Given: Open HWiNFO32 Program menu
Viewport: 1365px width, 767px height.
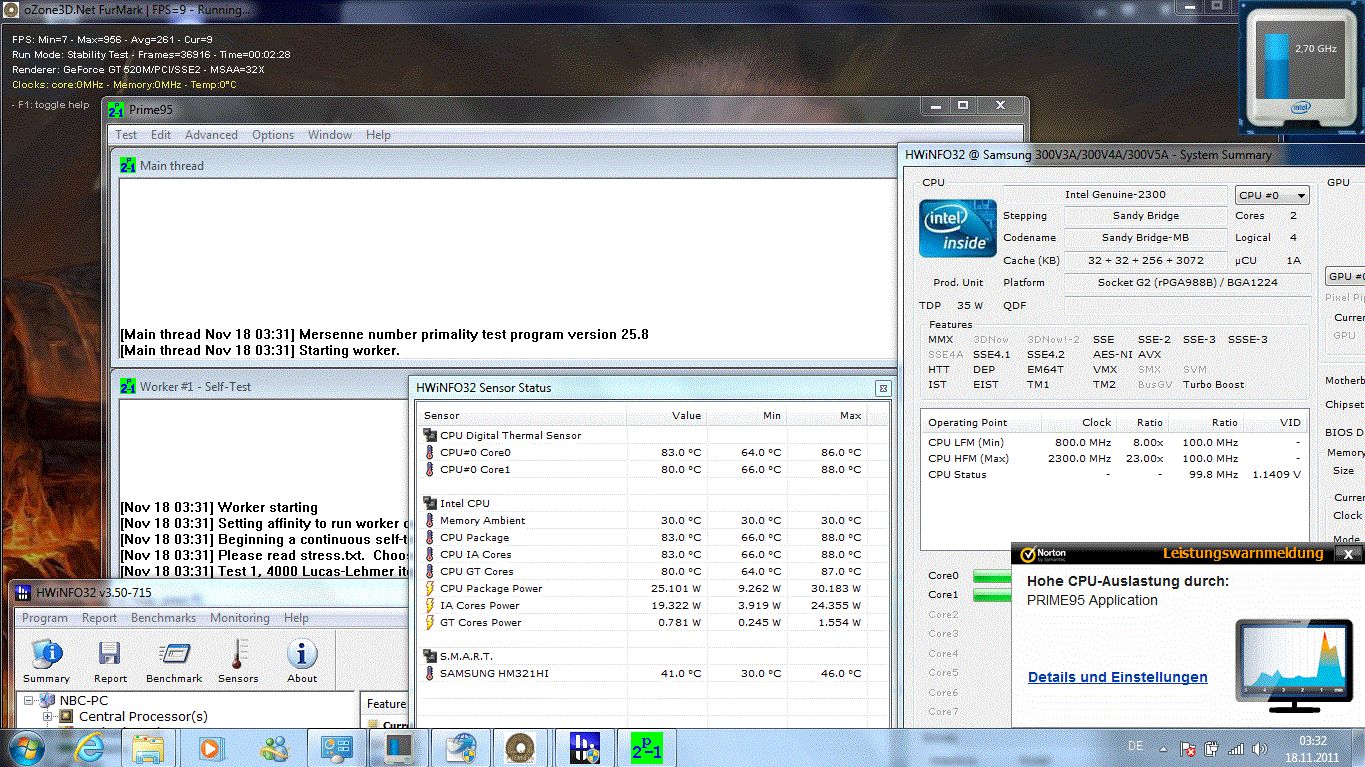Looking at the screenshot, I should [45, 618].
